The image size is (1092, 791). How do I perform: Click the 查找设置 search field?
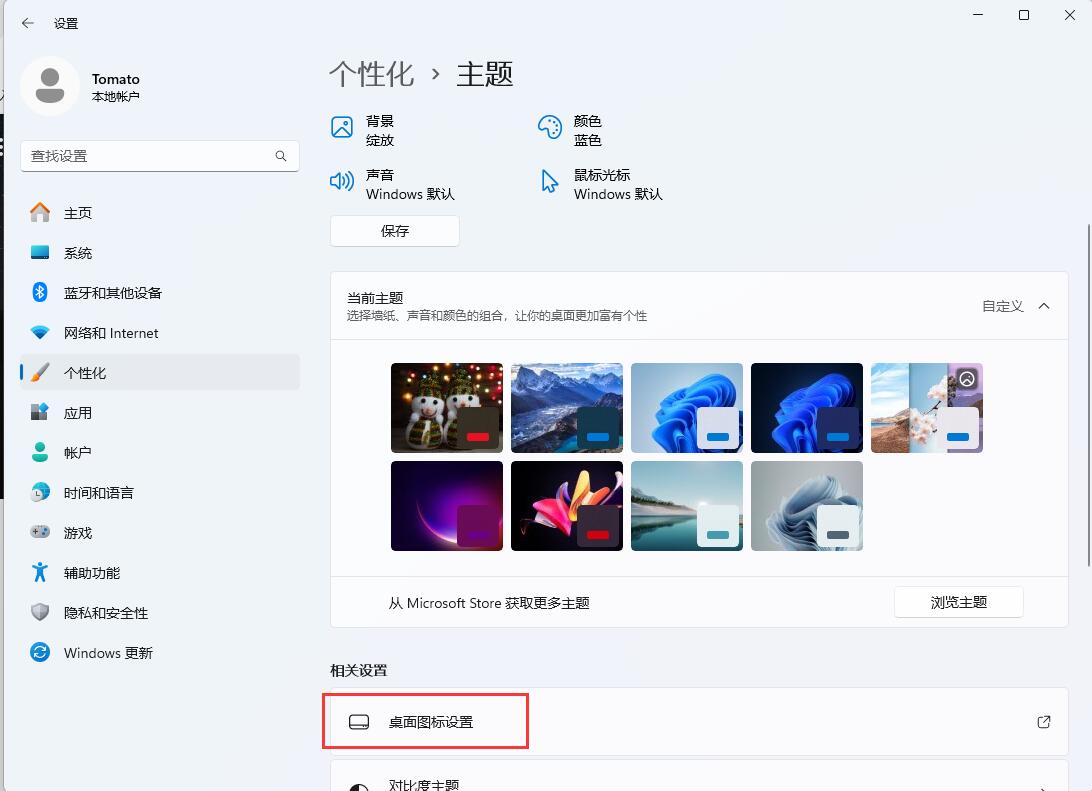coord(150,156)
